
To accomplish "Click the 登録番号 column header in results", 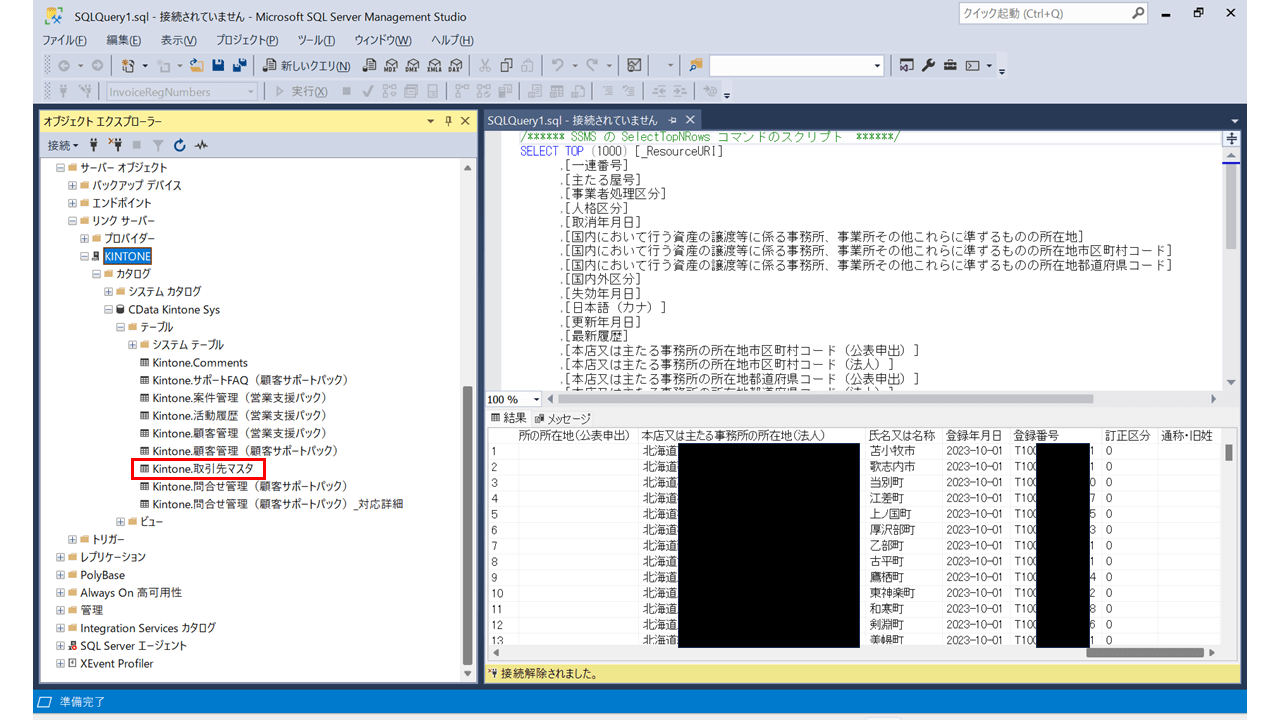I will pos(1035,436).
